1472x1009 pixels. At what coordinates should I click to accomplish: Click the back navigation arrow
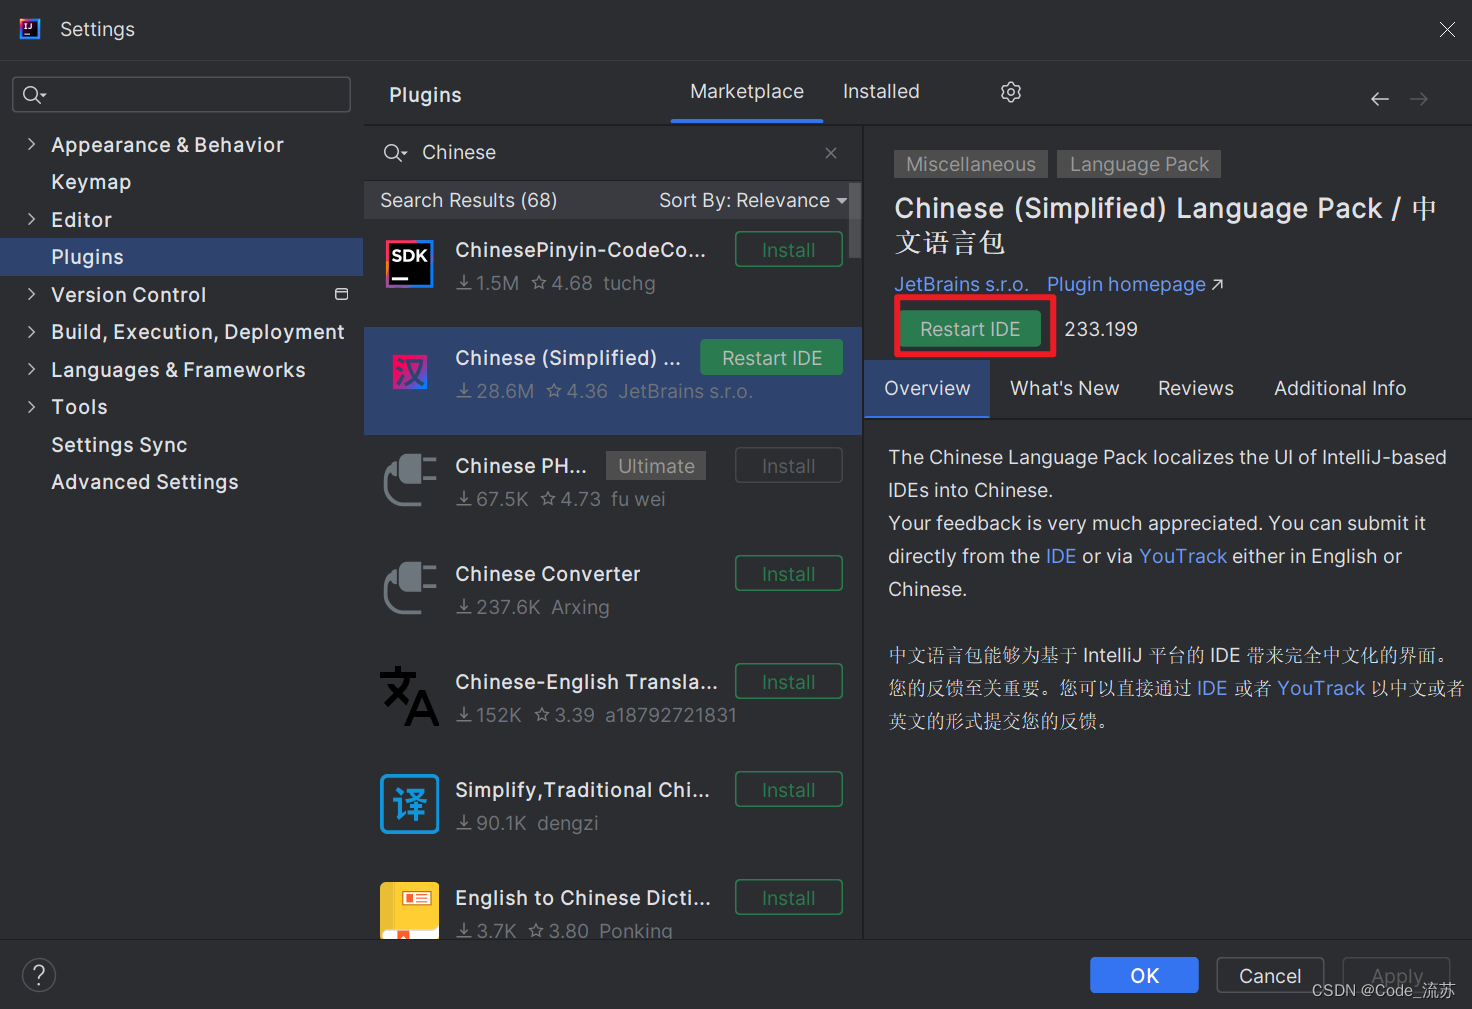(1380, 99)
